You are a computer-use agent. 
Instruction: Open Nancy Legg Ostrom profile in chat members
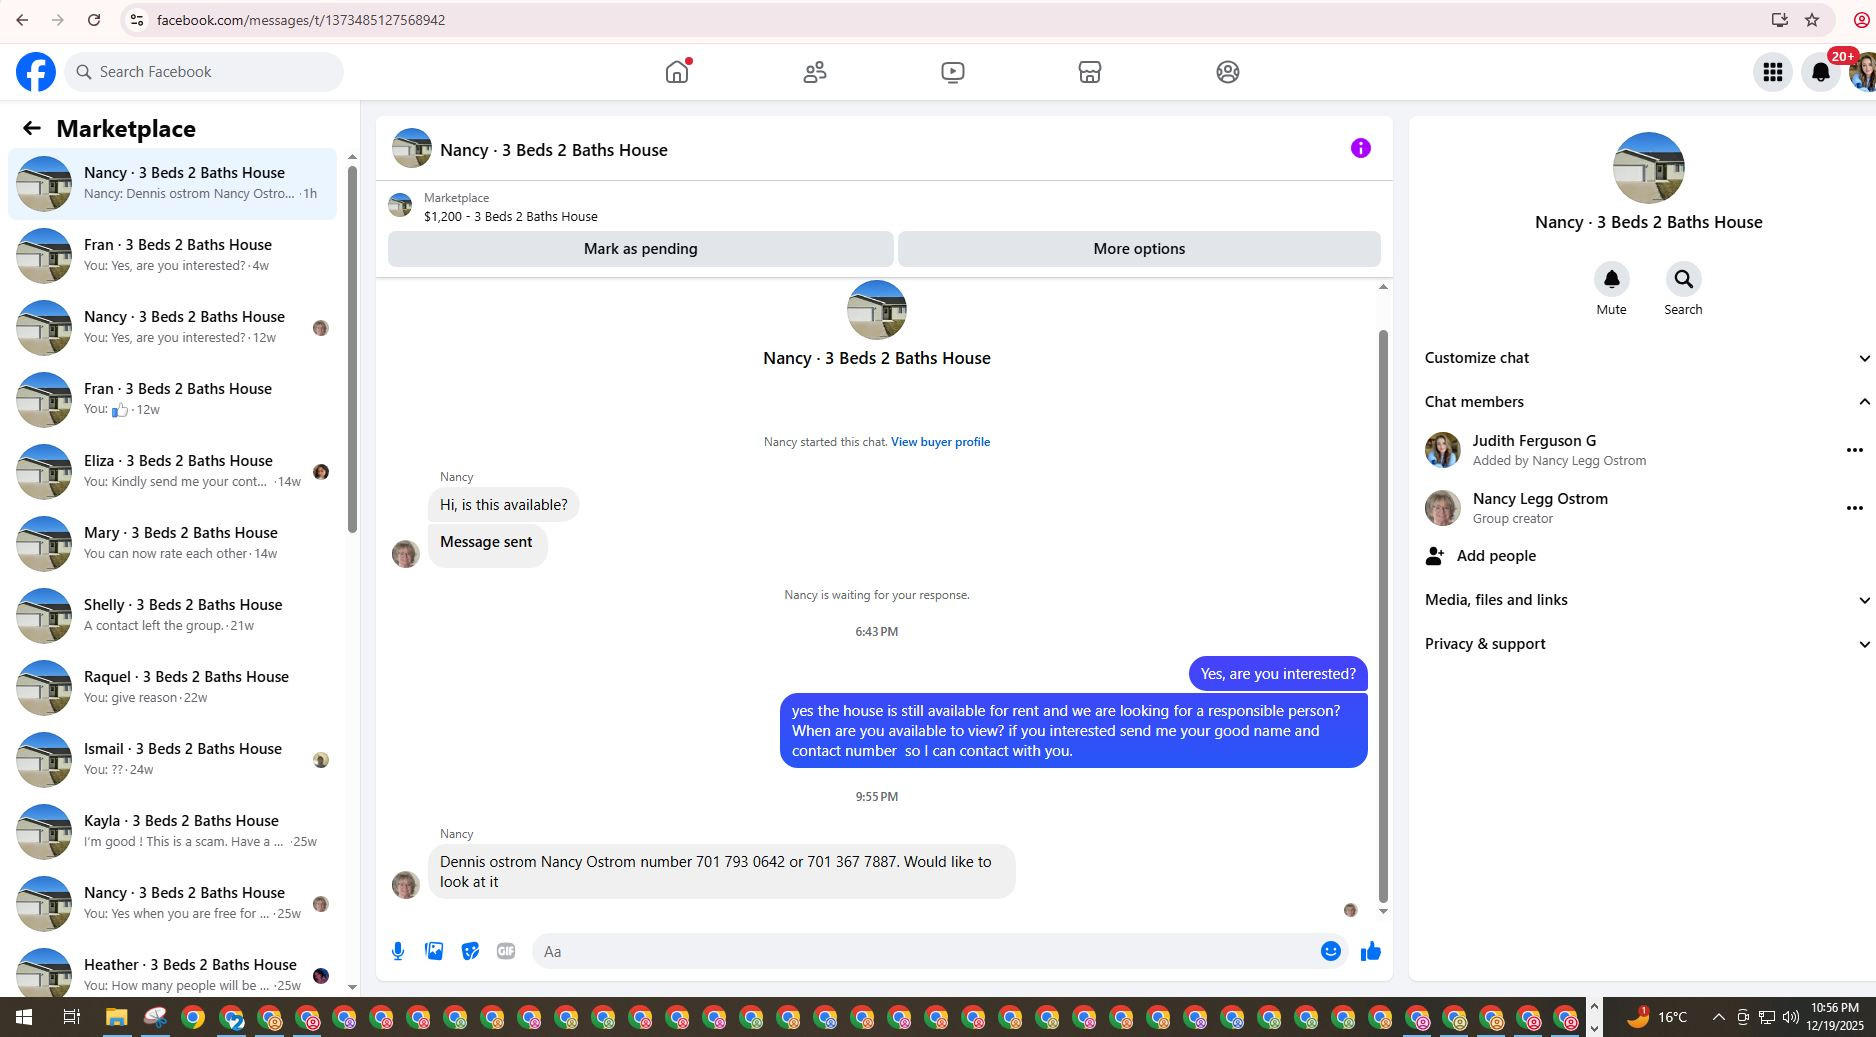click(1540, 498)
